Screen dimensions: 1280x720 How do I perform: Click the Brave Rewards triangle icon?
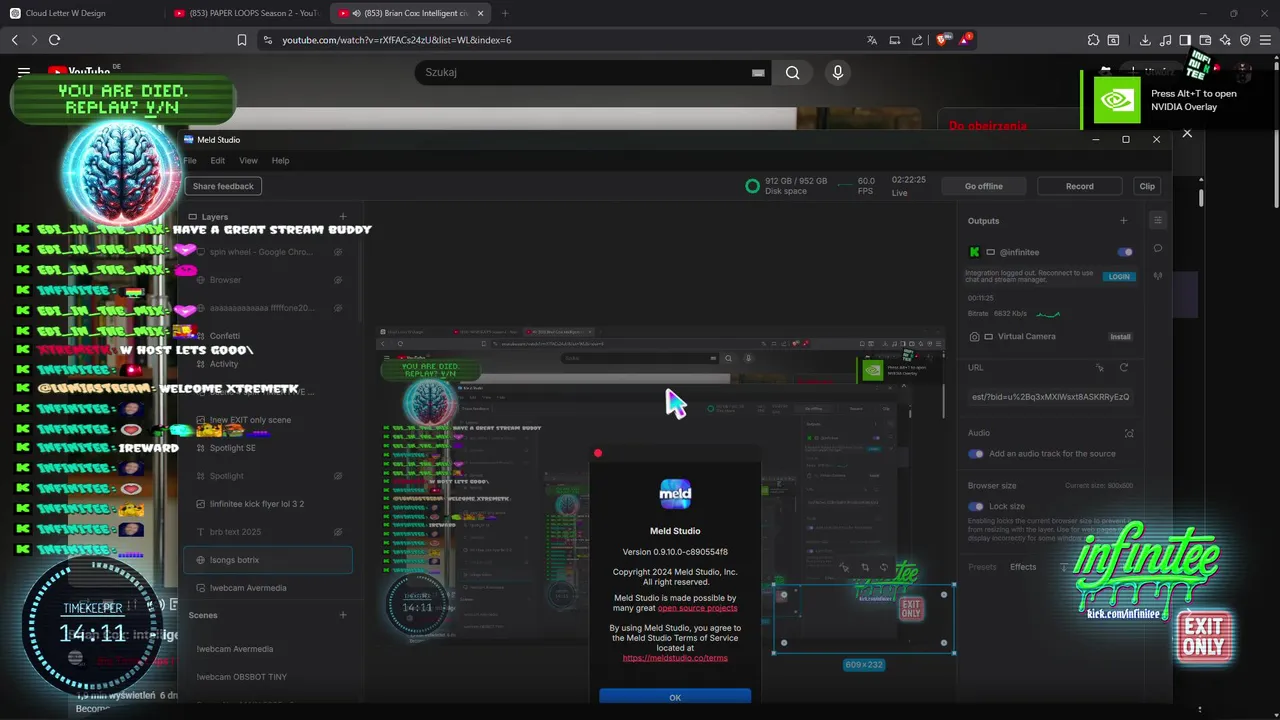965,40
